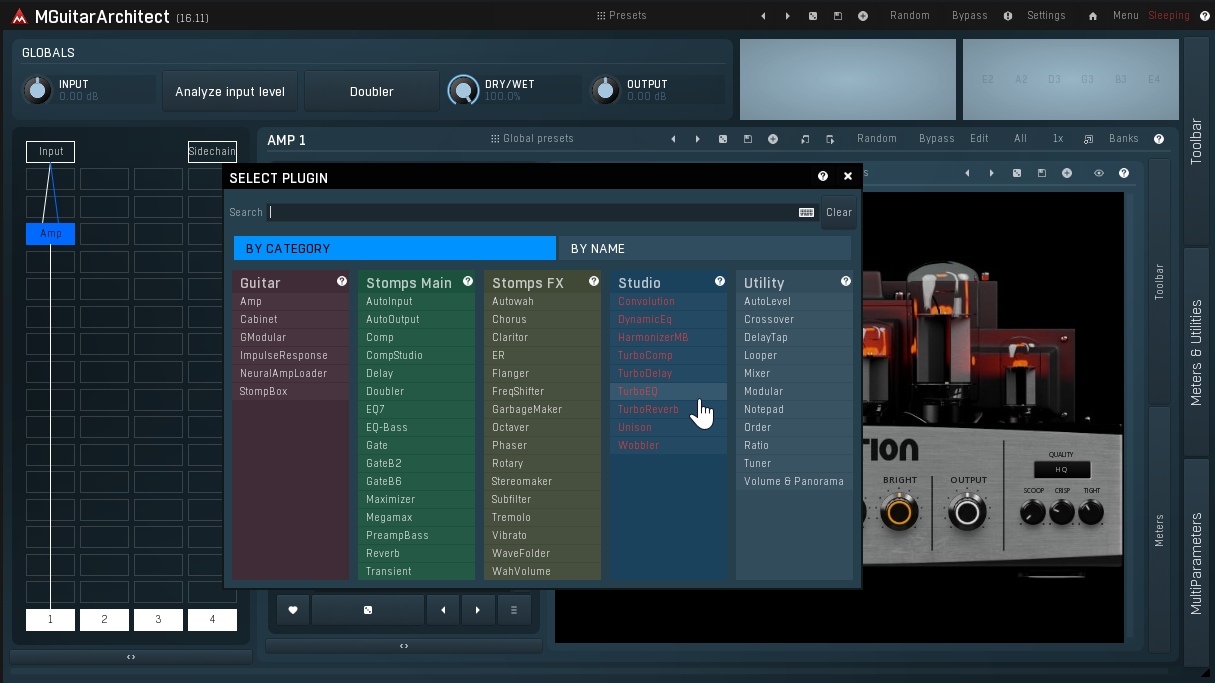
Task: Toggle the All button in AMP 1 header
Action: 1021,139
